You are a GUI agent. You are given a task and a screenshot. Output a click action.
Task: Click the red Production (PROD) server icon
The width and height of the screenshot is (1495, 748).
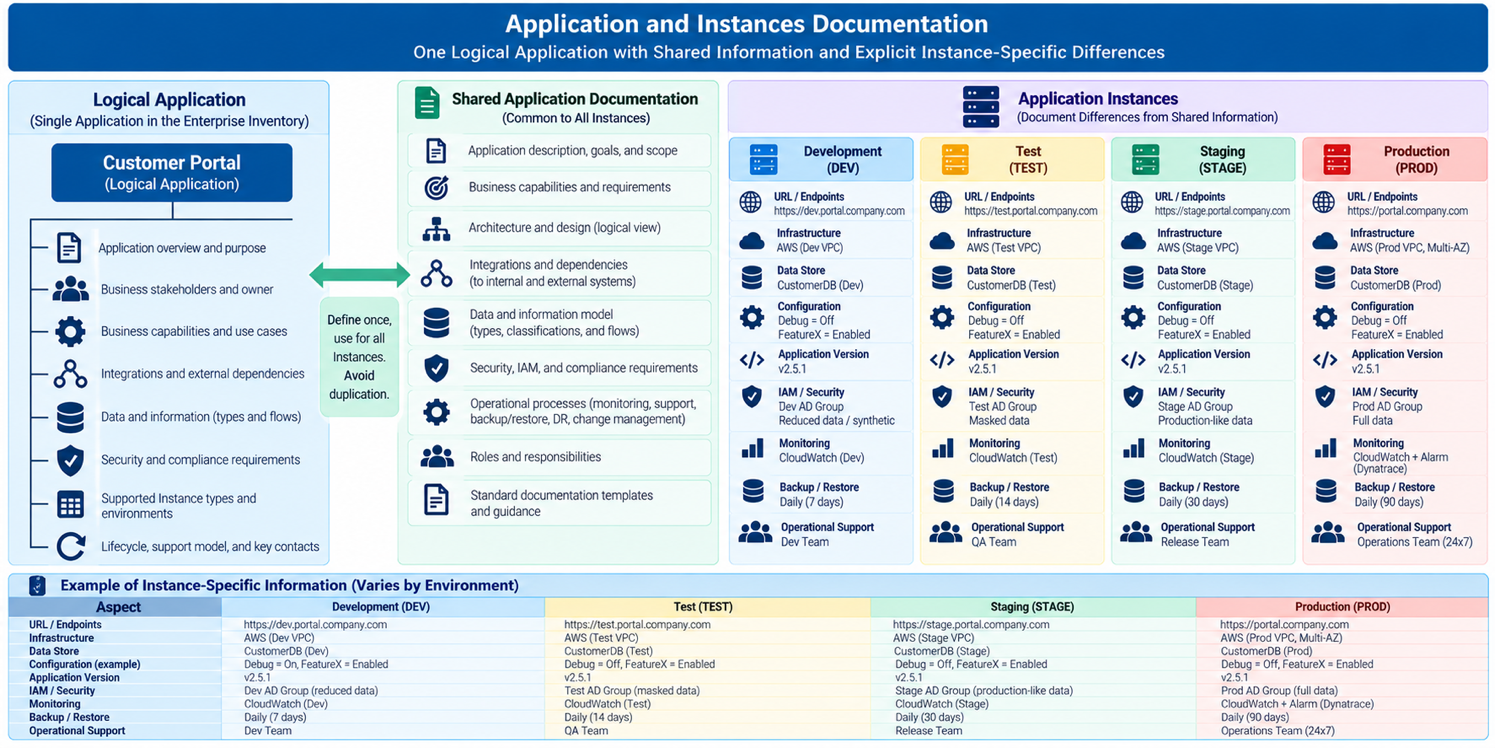(x=1337, y=159)
